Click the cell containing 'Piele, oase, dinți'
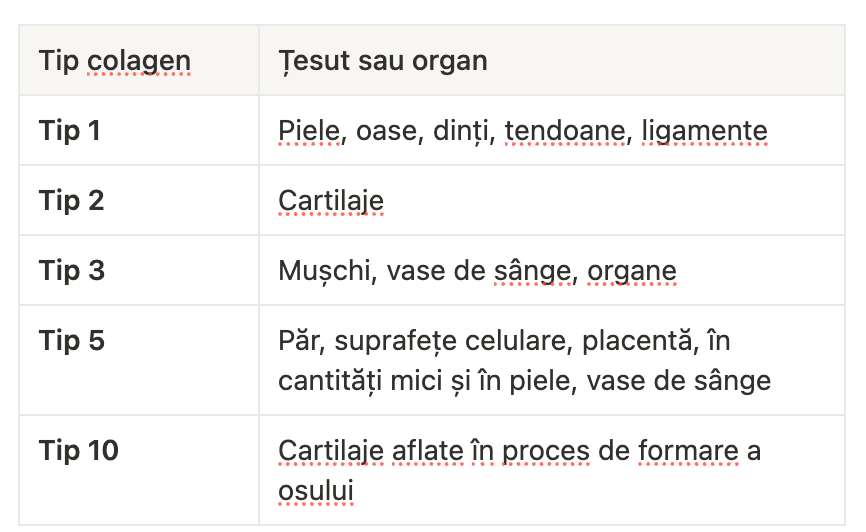The image size is (866, 532). coord(552,130)
